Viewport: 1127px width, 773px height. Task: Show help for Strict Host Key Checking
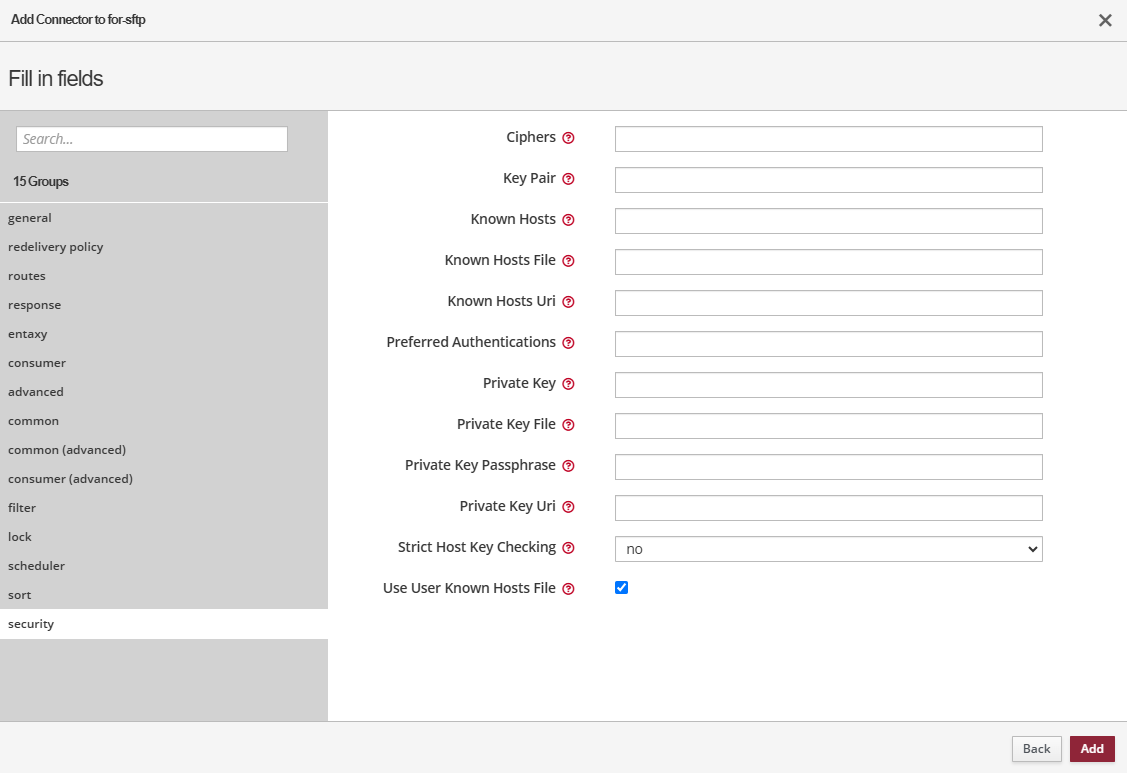[568, 548]
